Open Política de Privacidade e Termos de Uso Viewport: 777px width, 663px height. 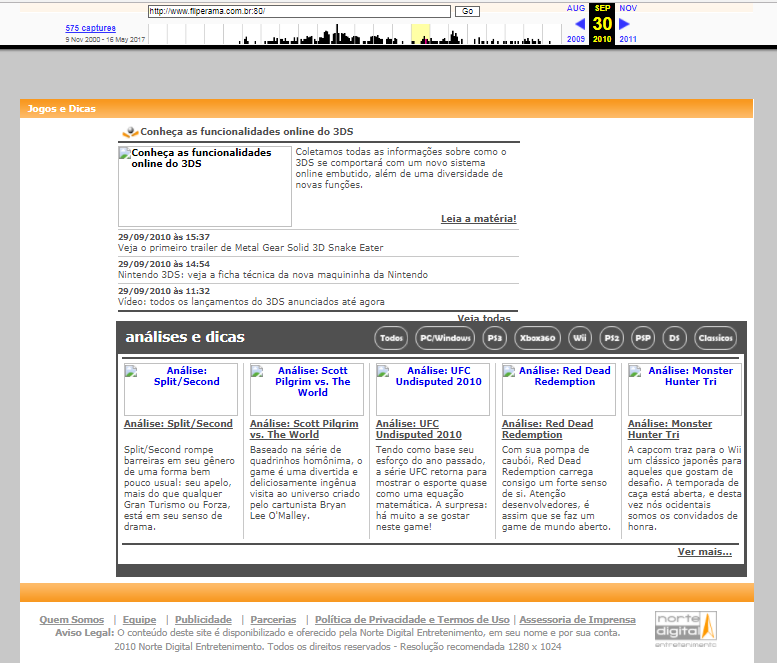coord(412,619)
